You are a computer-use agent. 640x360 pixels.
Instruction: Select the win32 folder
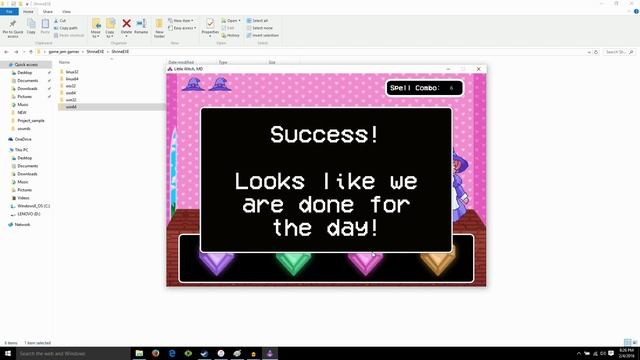[x=71, y=100]
